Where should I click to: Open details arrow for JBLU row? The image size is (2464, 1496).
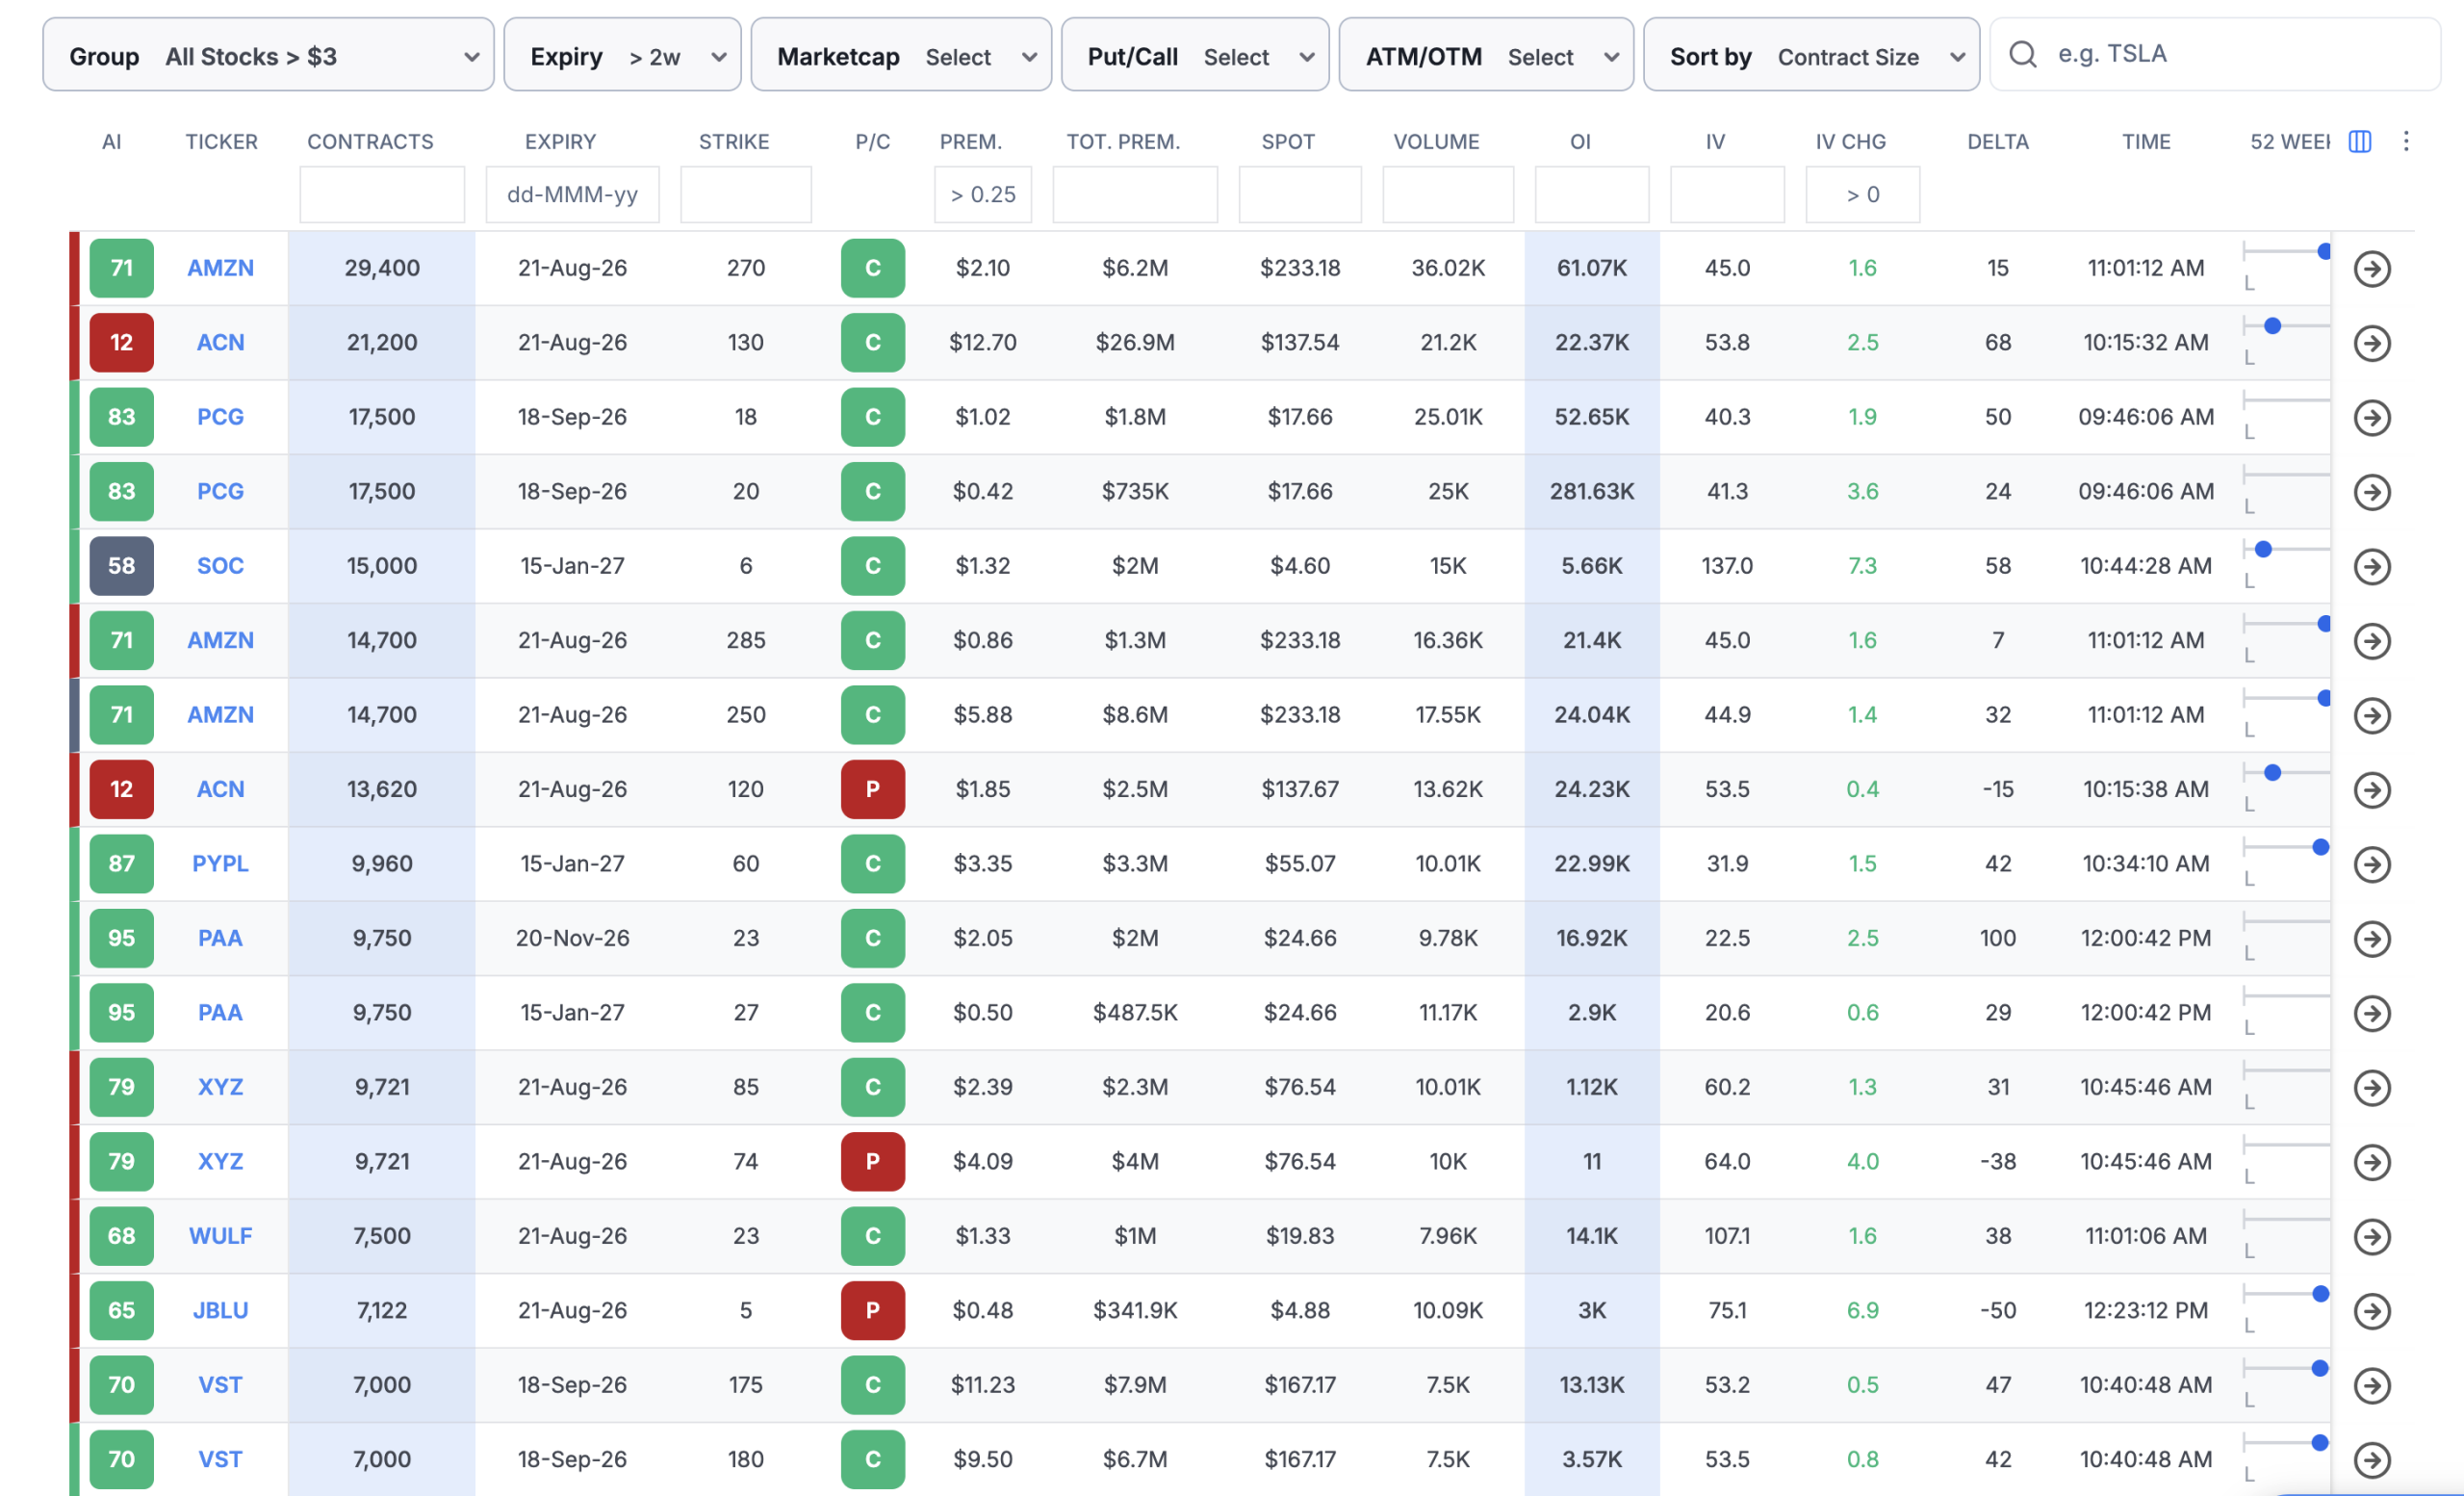pos(2371,1310)
